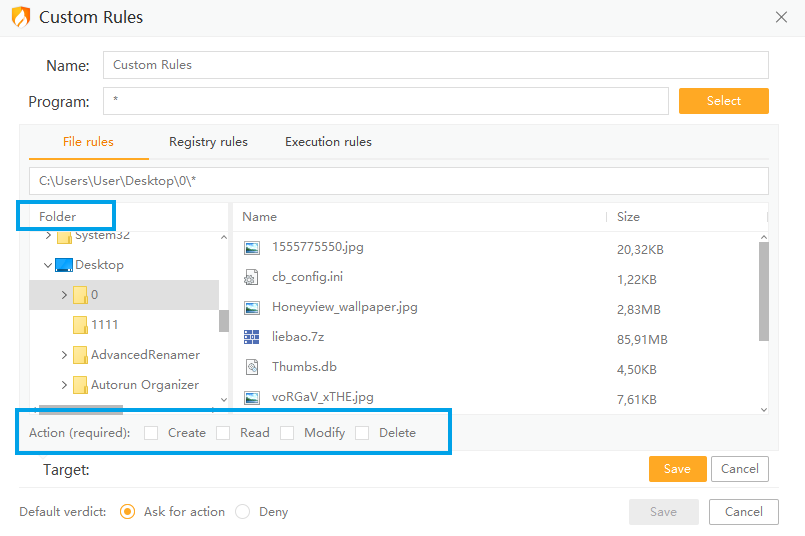Click the Honeyview_wallpaper.jpg image icon
Image resolution: width=805 pixels, height=536 pixels.
point(252,307)
